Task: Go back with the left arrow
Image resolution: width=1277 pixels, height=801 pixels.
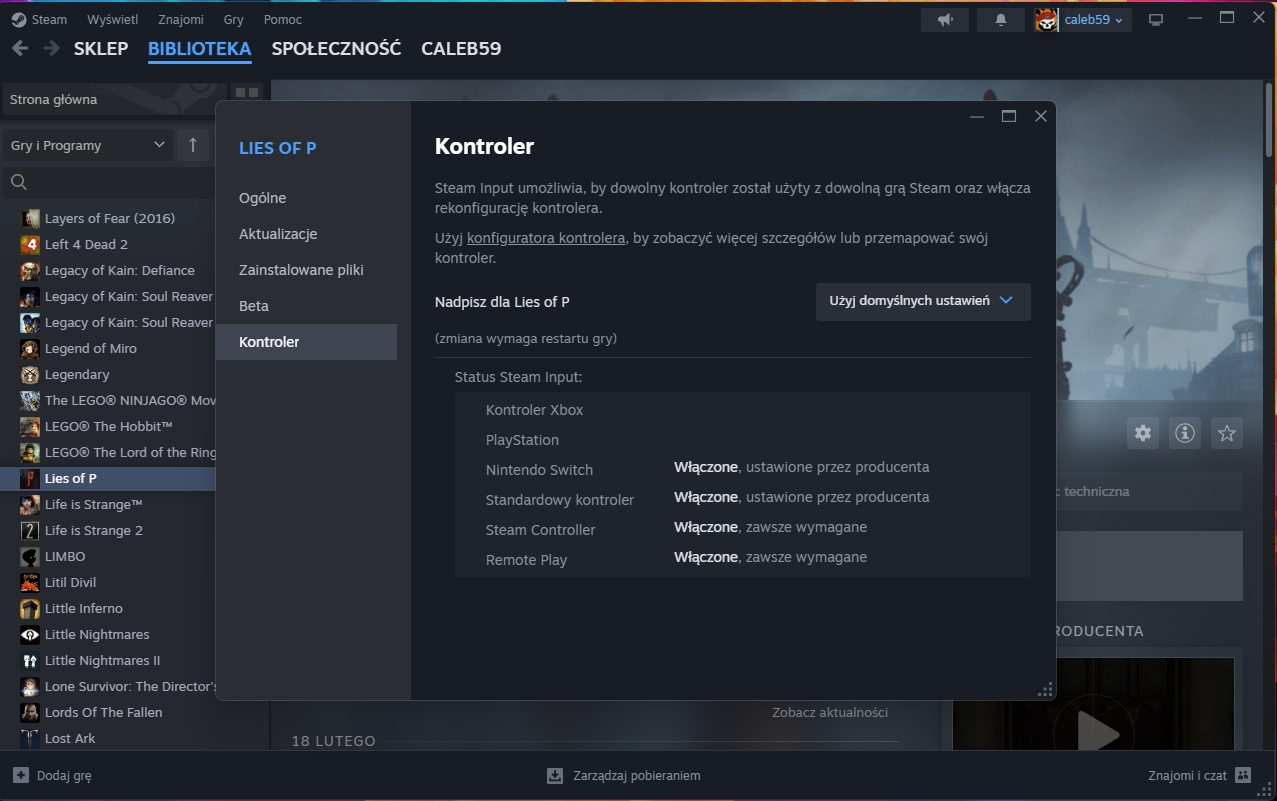Action: point(20,48)
